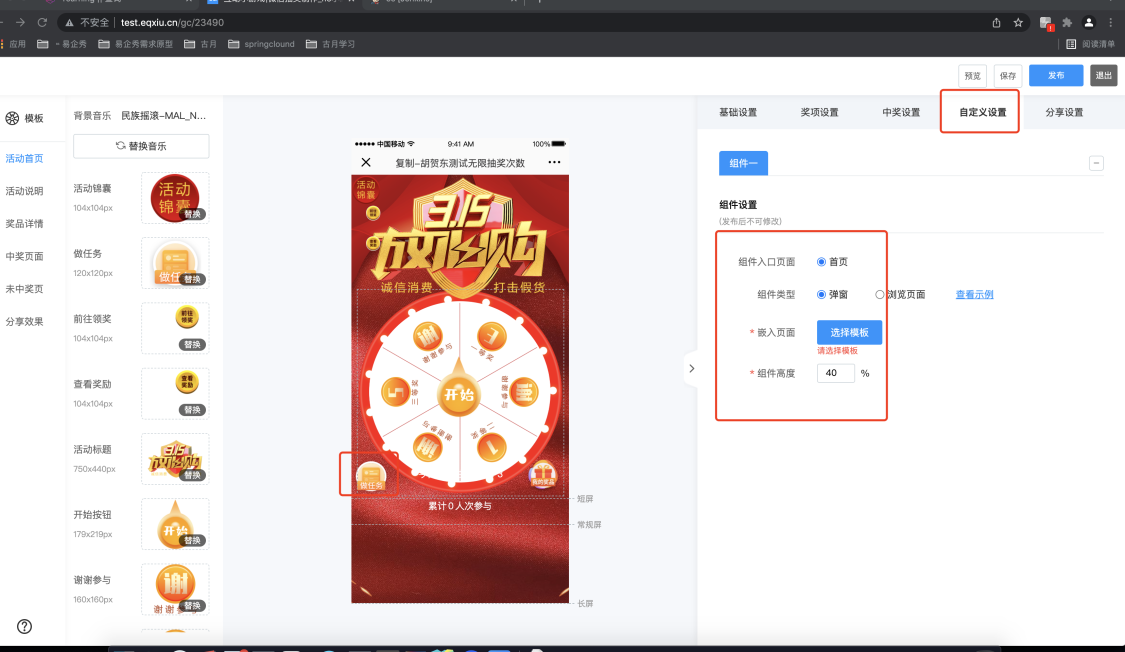Open the three-dot menu in phone preview
1125x652 pixels.
(554, 162)
